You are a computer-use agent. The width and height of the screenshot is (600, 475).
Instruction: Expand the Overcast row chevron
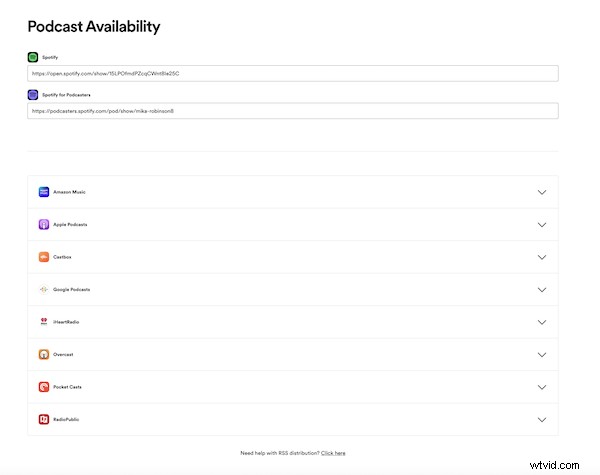[x=542, y=354]
